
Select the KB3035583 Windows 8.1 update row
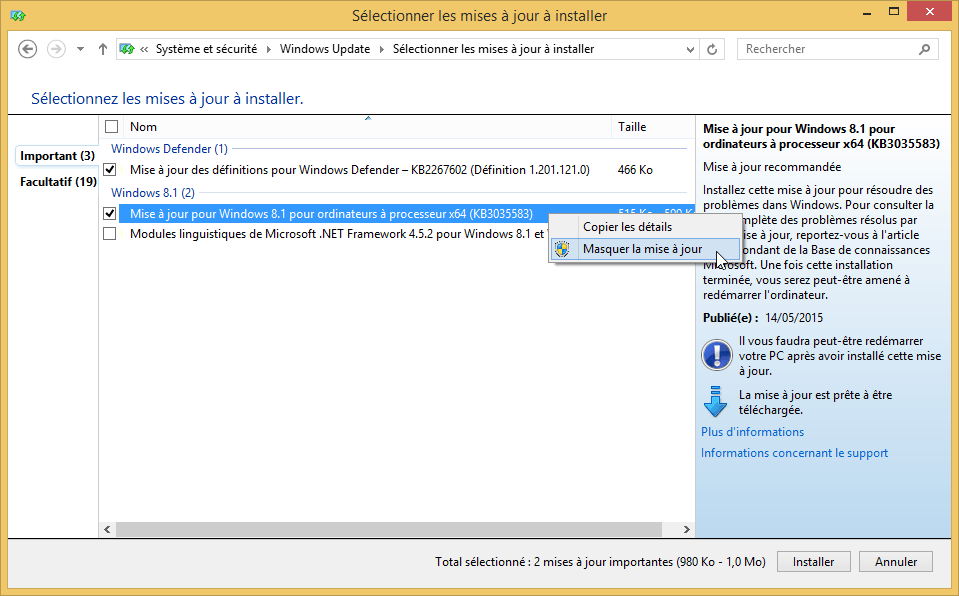[x=333, y=214]
